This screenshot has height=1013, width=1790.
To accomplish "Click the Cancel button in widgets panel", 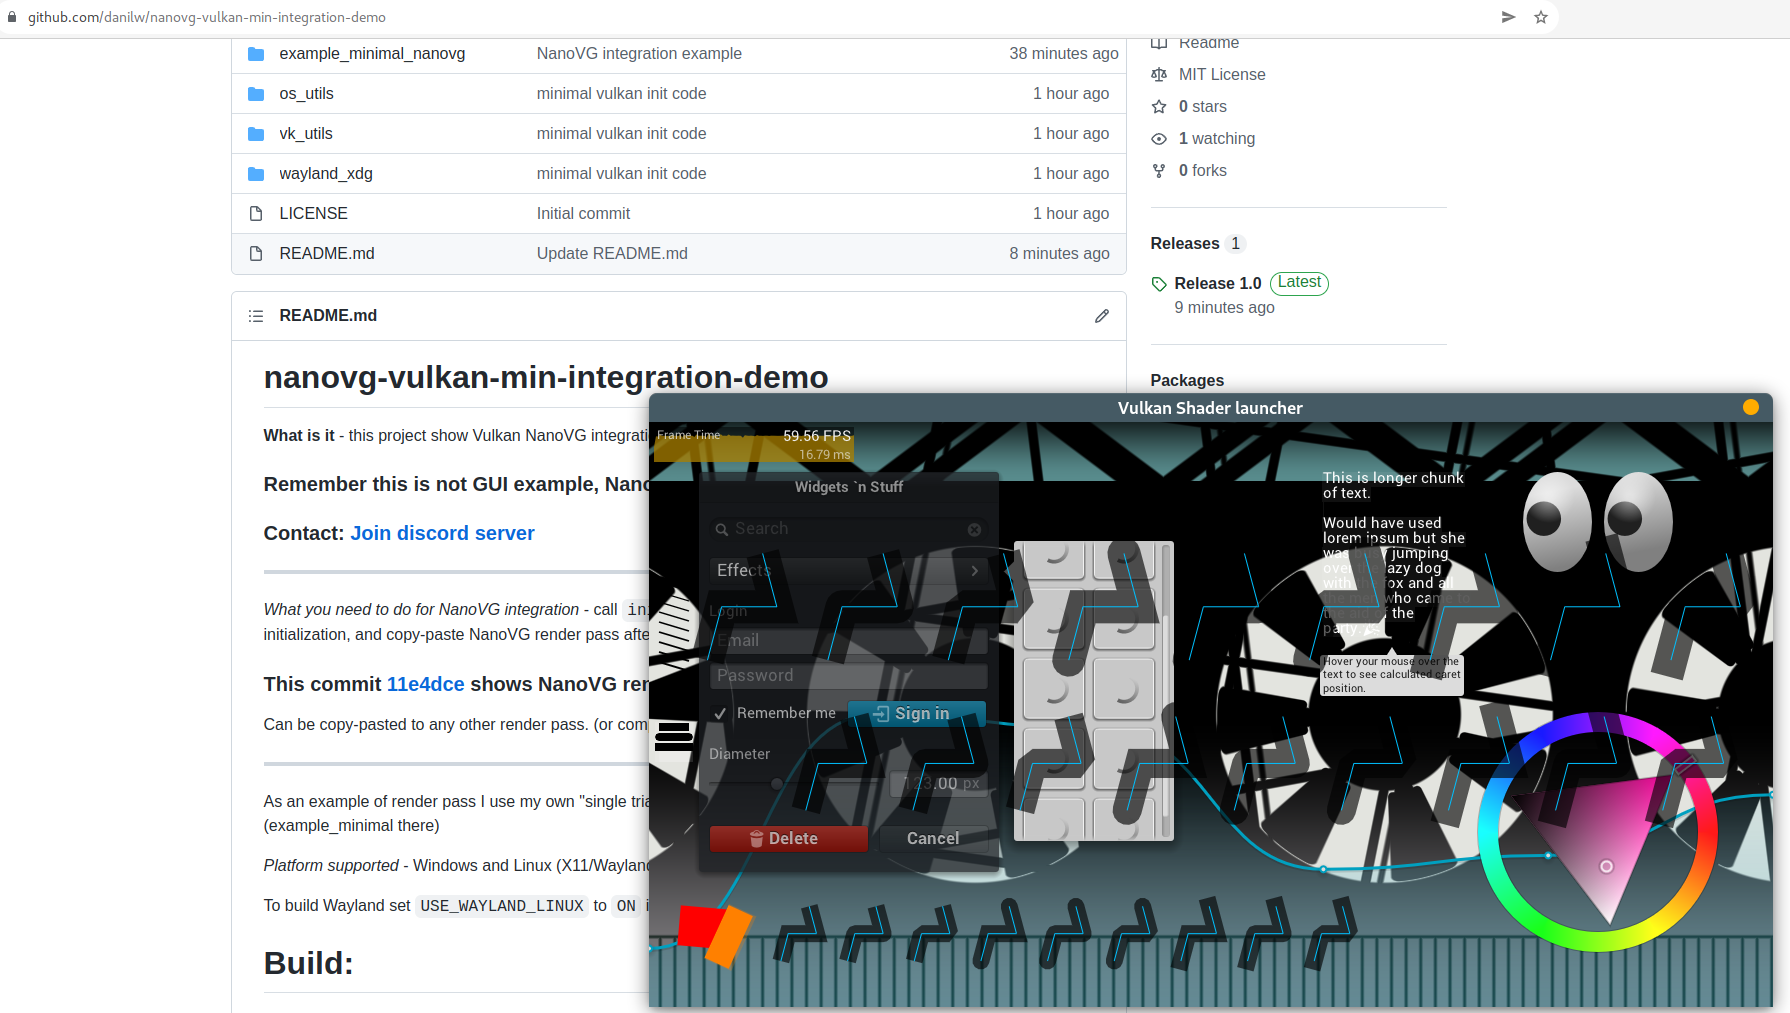I will click(932, 839).
